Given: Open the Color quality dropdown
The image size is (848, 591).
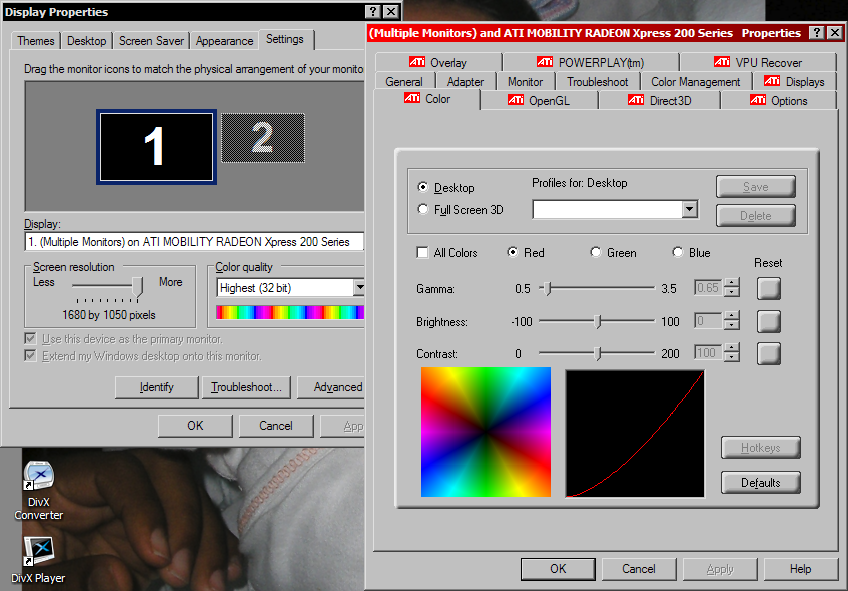Looking at the screenshot, I should [359, 288].
